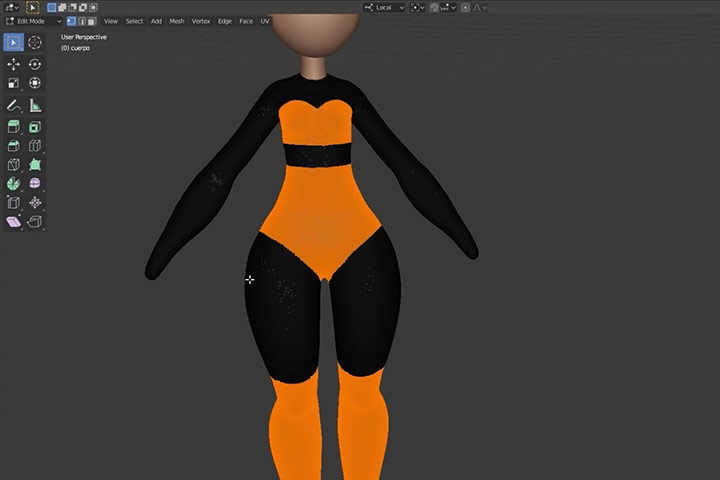
Task: Set selection mode to Intersect
Action: point(93,7)
